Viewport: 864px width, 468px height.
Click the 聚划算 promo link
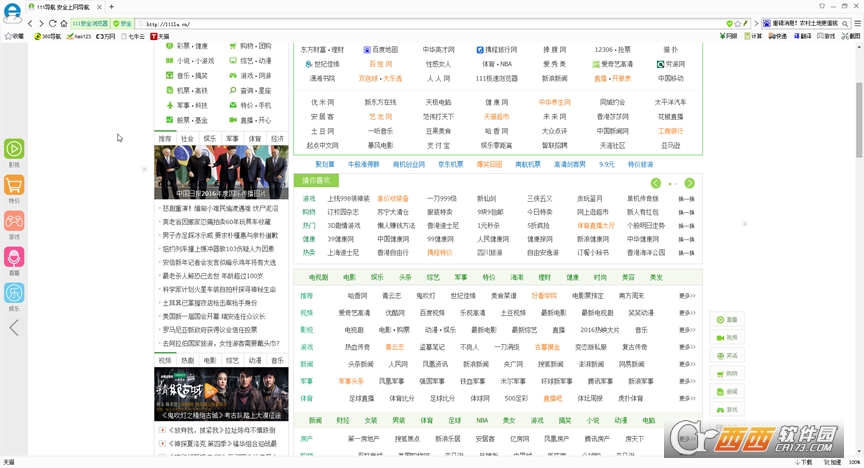pyautogui.click(x=325, y=164)
